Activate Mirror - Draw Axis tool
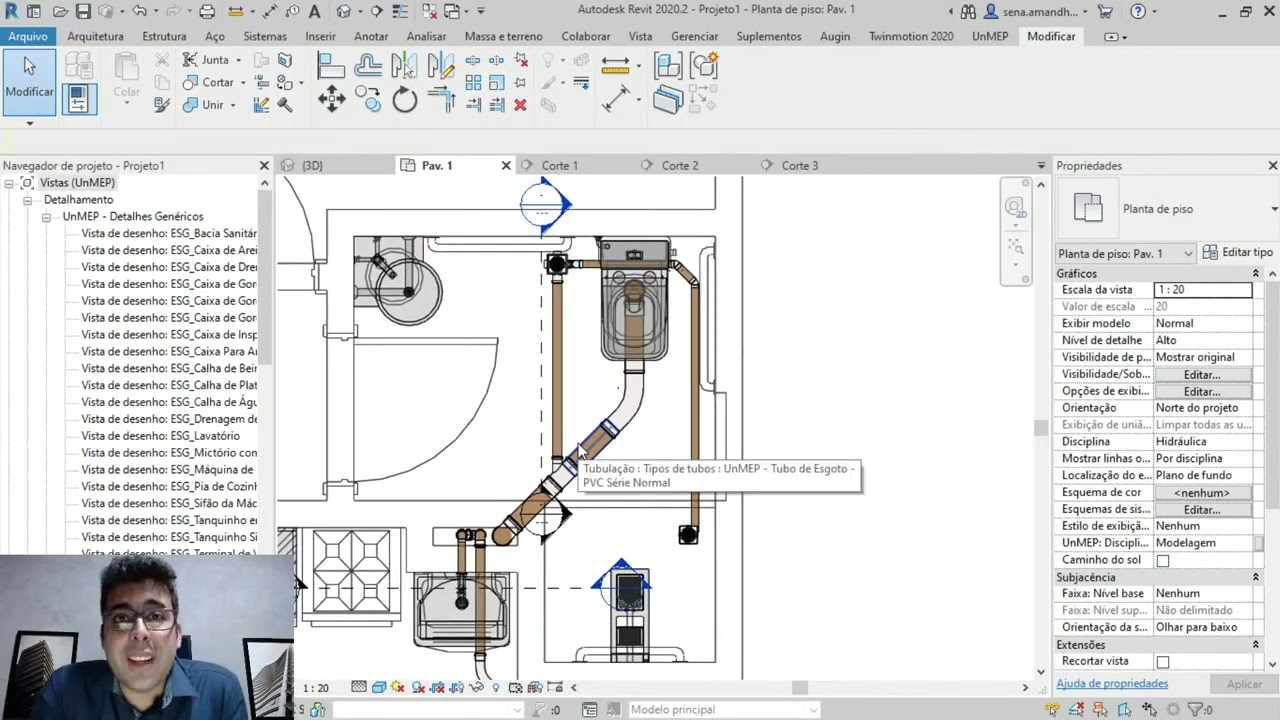This screenshot has width=1280, height=720. [x=440, y=66]
